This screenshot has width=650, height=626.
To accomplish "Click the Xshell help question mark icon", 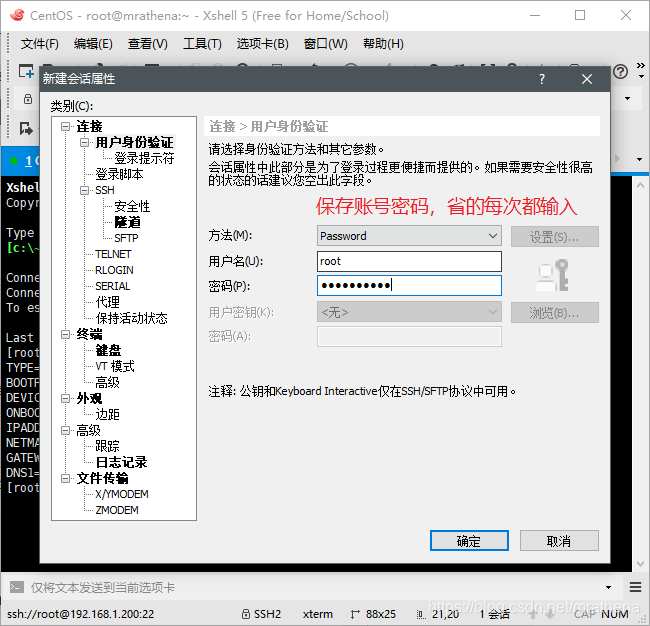I will tap(620, 72).
